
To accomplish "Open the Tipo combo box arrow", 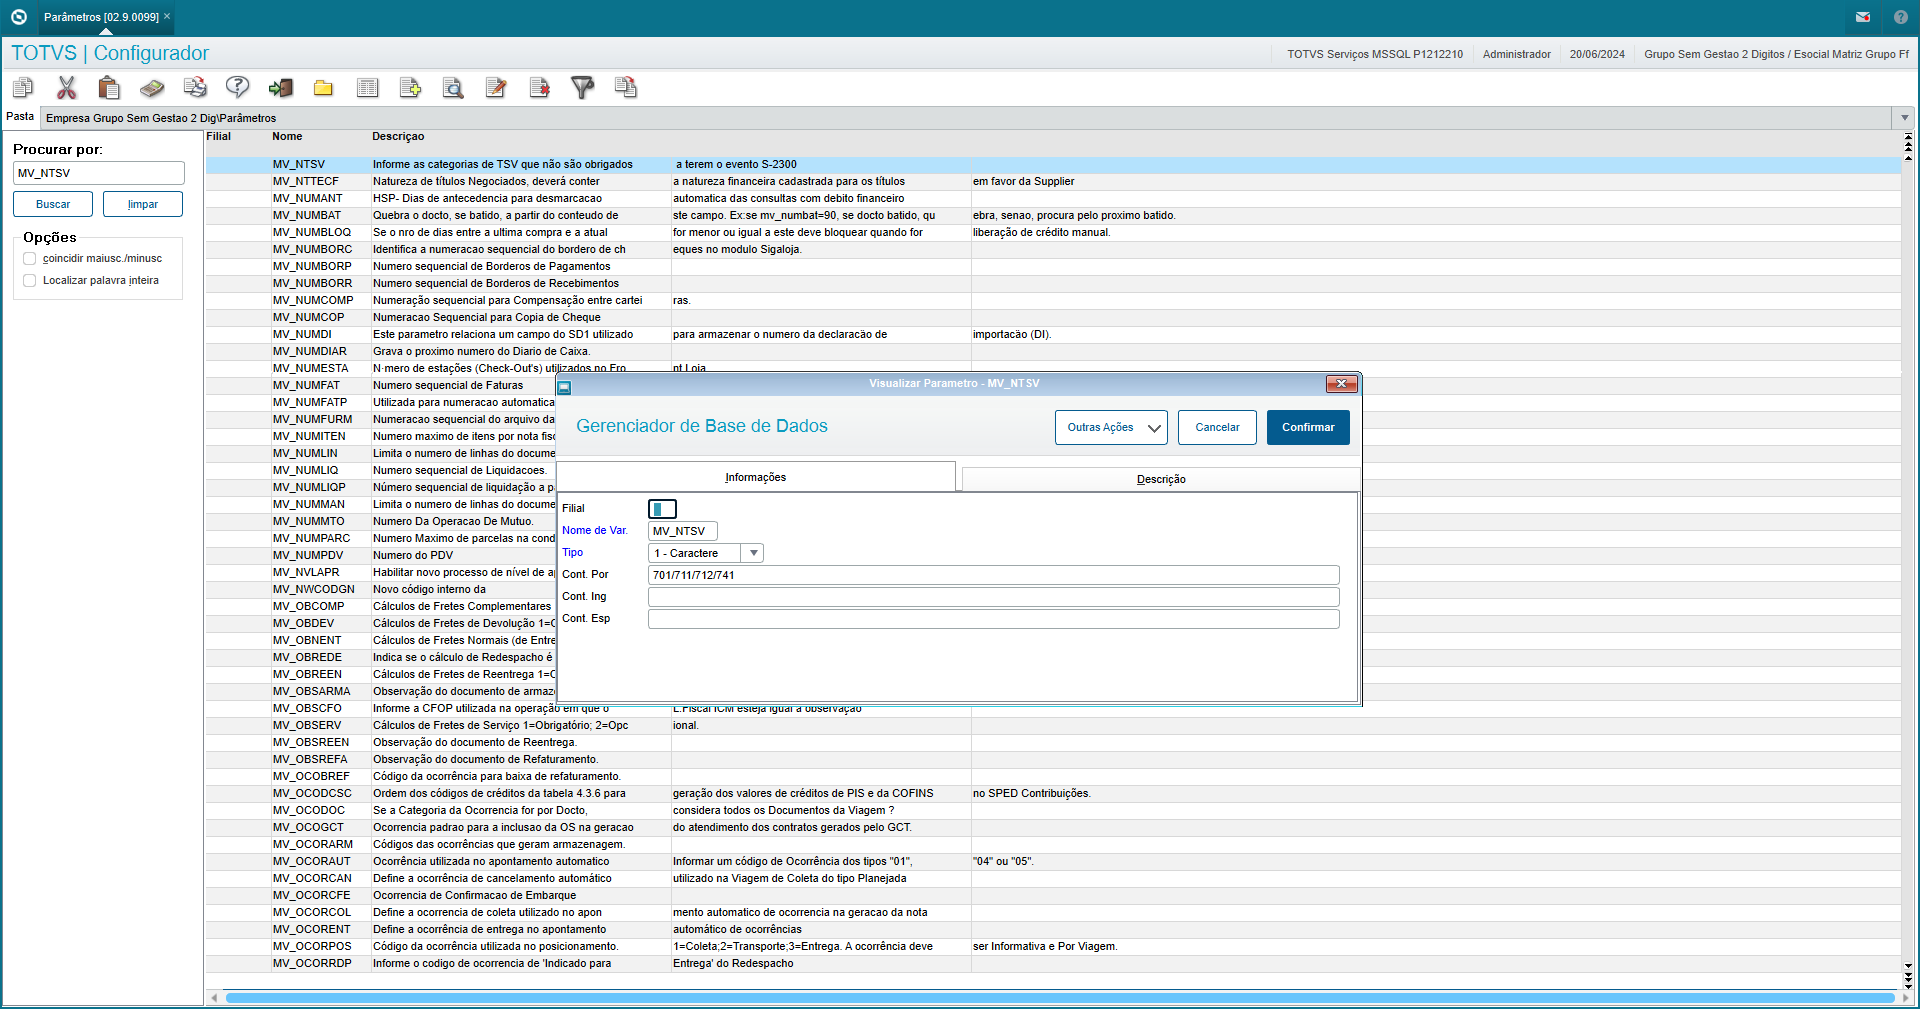I will click(x=753, y=553).
